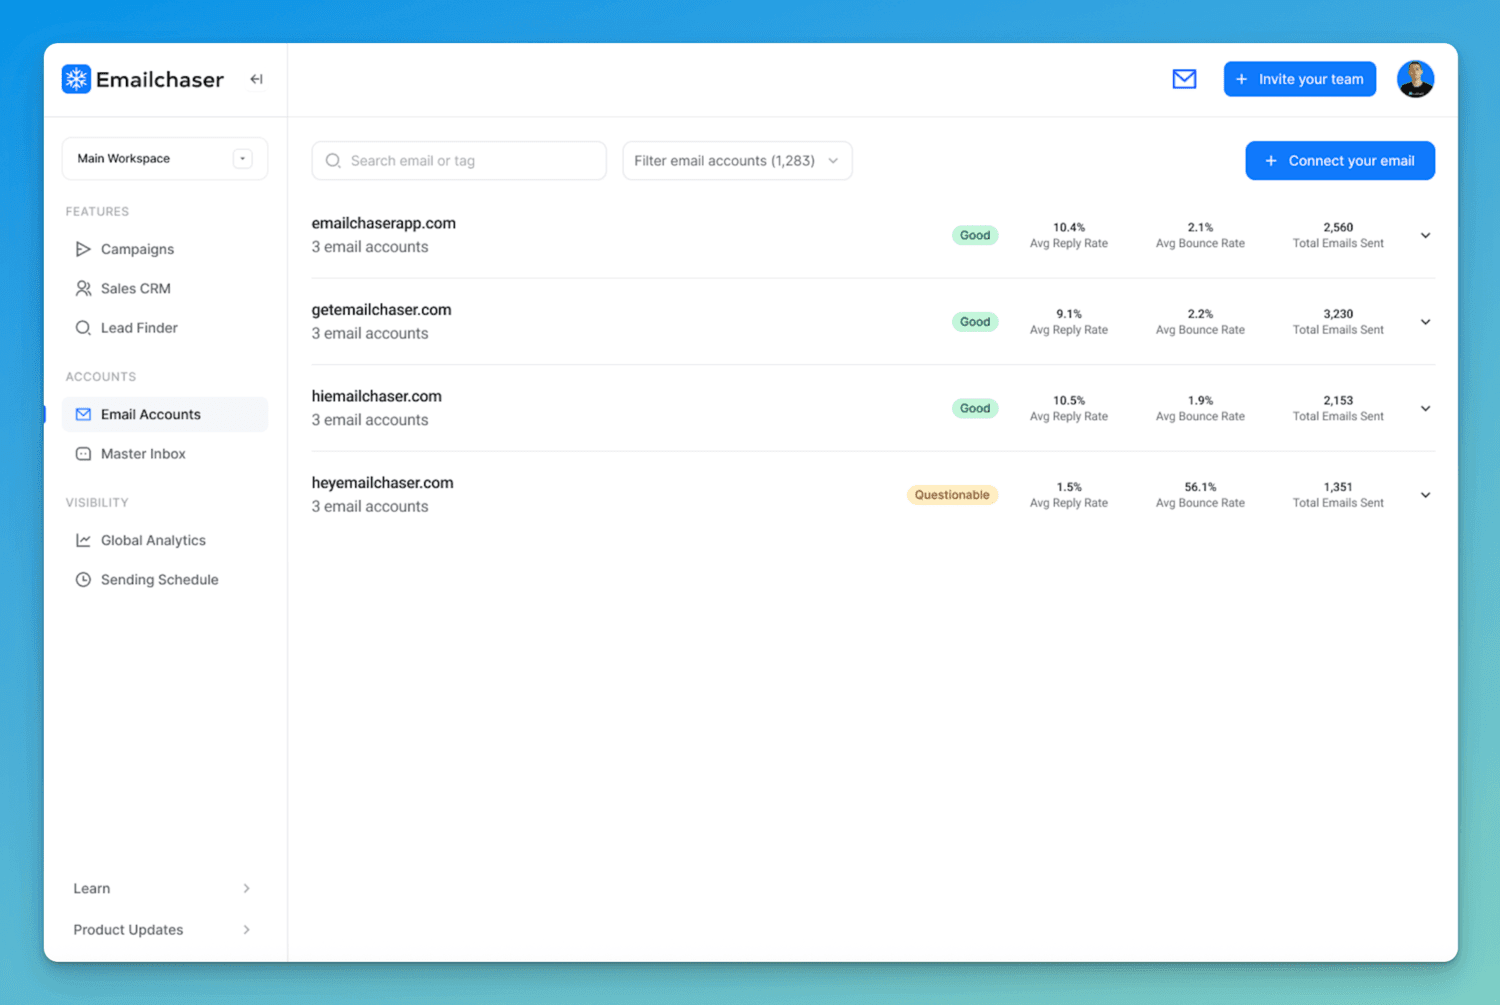1500x1005 pixels.
Task: Expand details for heyemailchaser.com
Action: tap(1424, 494)
